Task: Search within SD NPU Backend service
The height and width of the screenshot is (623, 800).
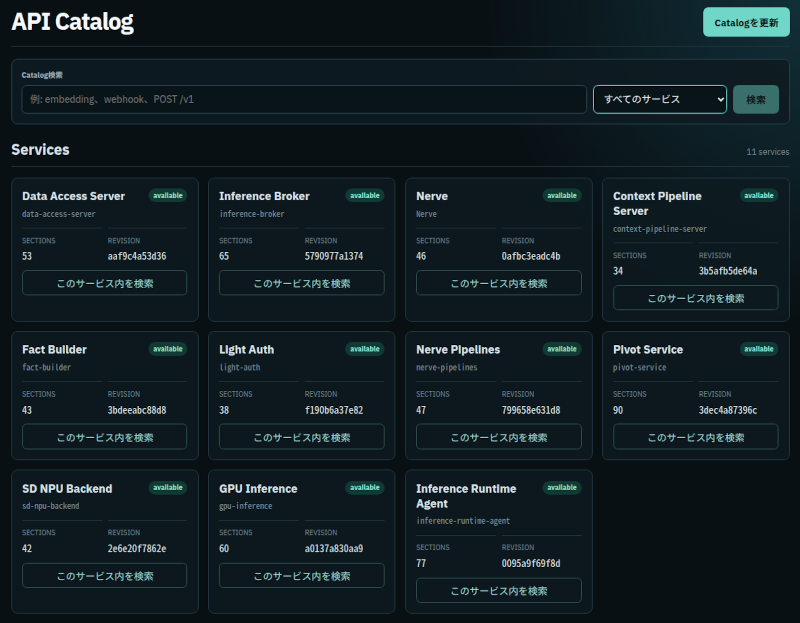Action: (104, 576)
